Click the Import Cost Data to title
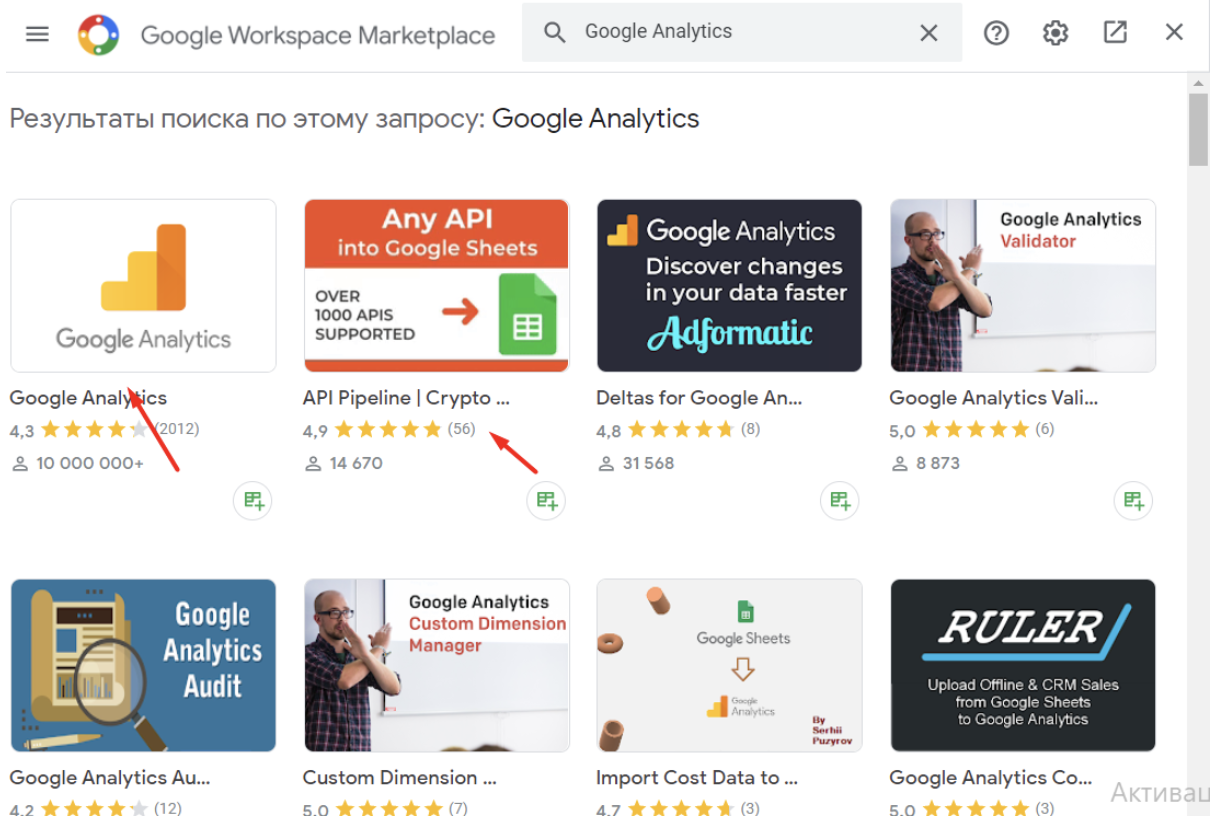 [697, 777]
